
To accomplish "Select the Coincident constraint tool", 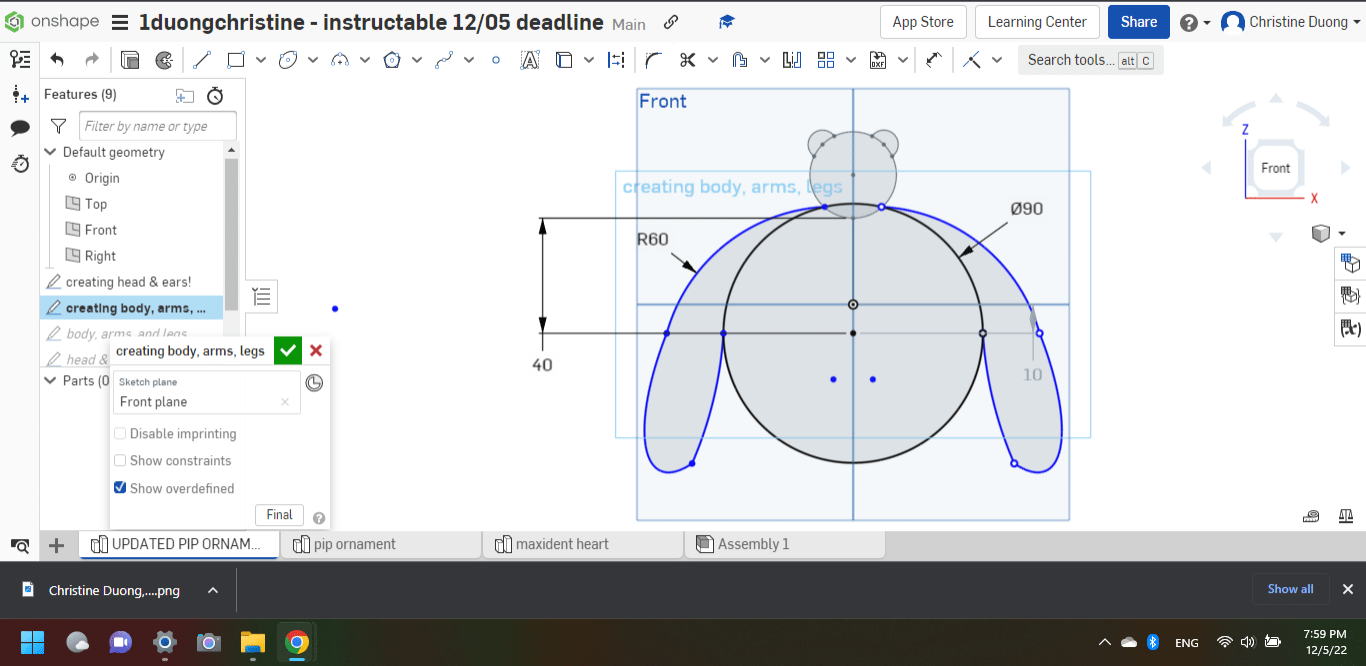I will tap(972, 60).
